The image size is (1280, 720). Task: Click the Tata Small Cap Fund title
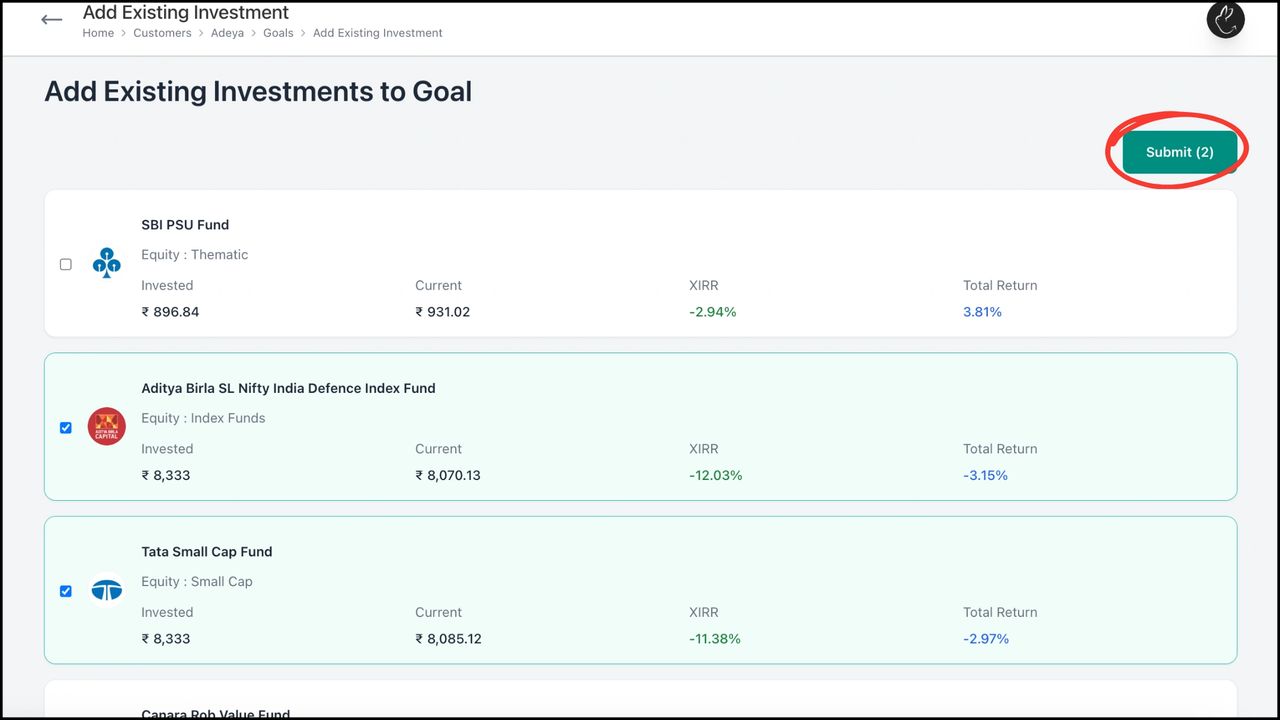click(x=207, y=551)
